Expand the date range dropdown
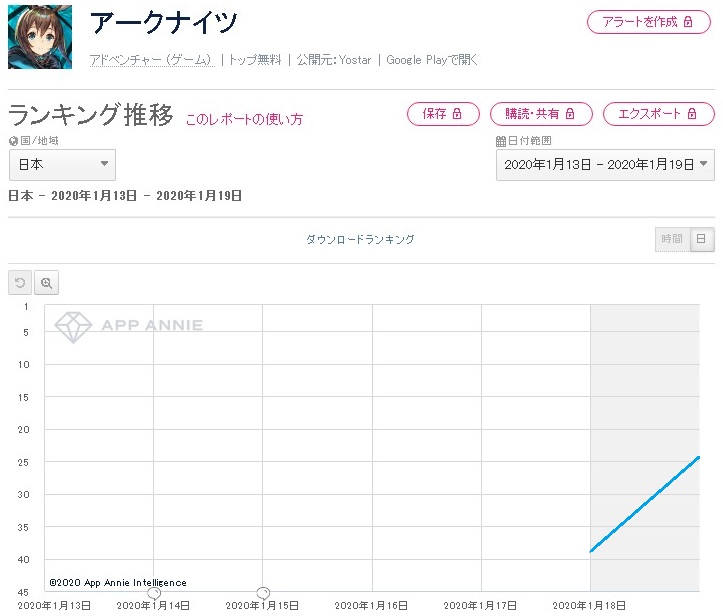This screenshot has width=723, height=616. (605, 165)
